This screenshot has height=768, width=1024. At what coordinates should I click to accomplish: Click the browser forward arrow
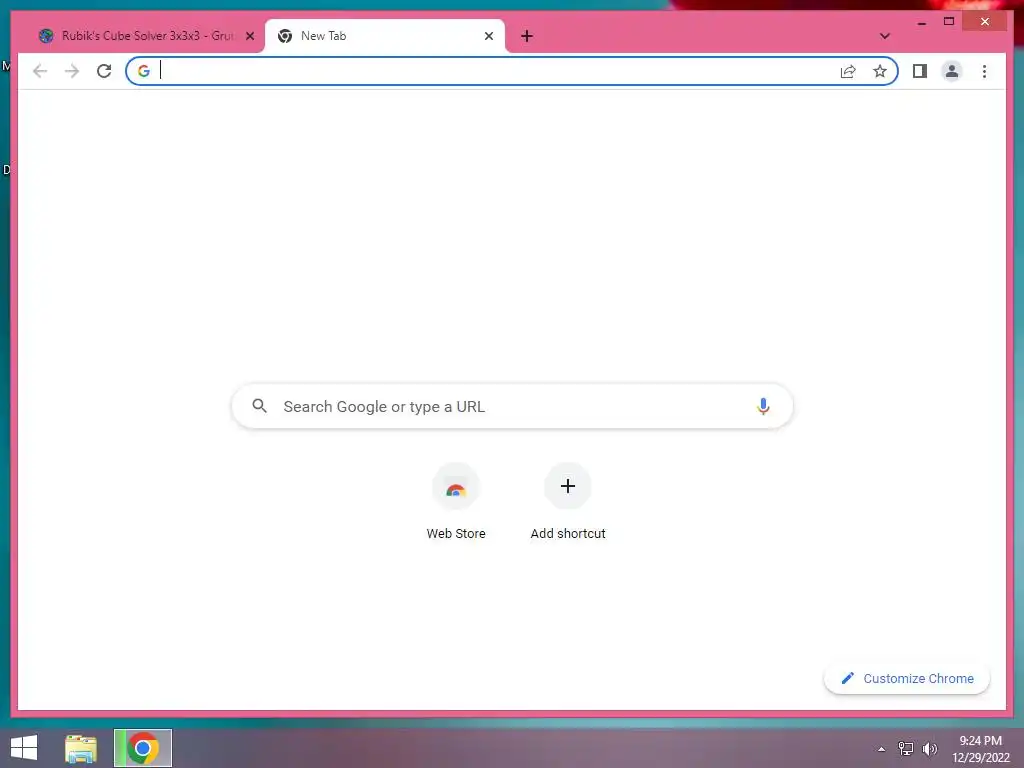coord(72,71)
